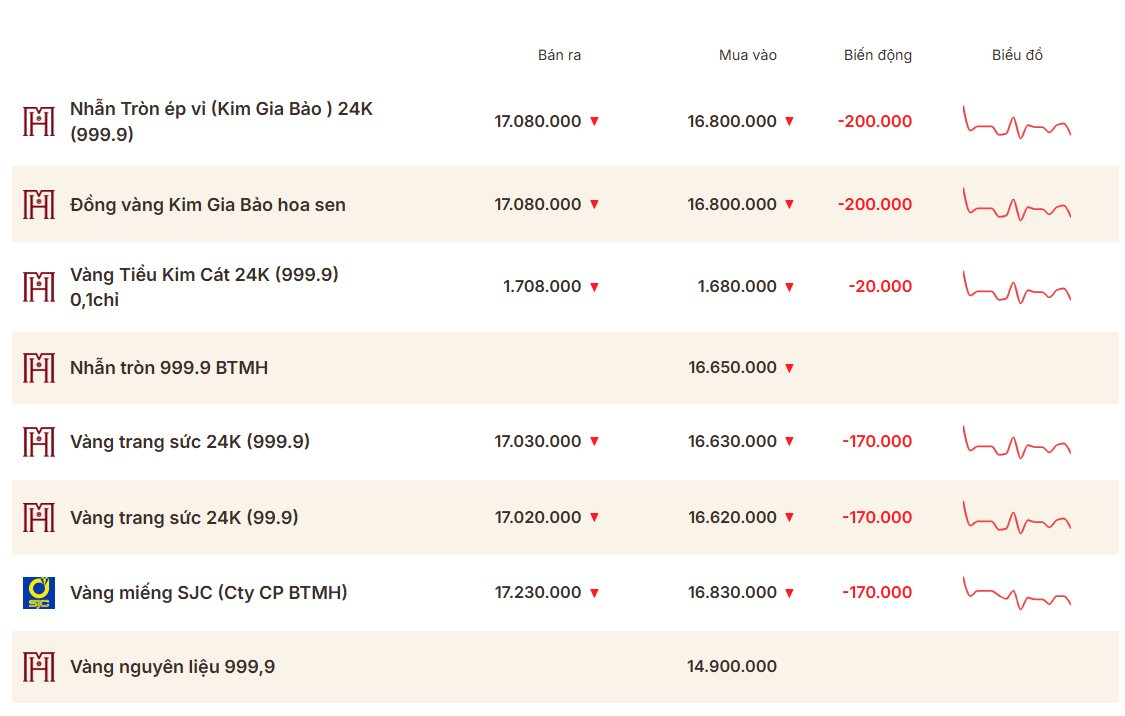Click the decrease marker next to 1.708.000

(595, 286)
